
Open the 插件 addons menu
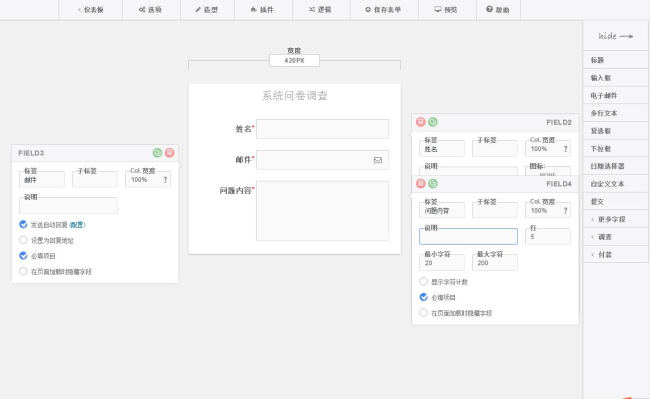pos(263,10)
